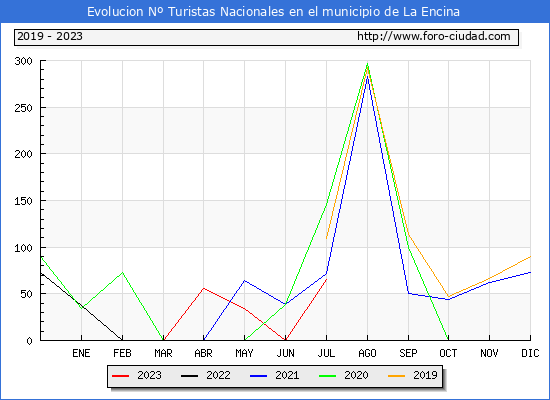The height and width of the screenshot is (400, 550).
Task: Click the blue 2021 line point at MAY
Action: [x=244, y=281]
